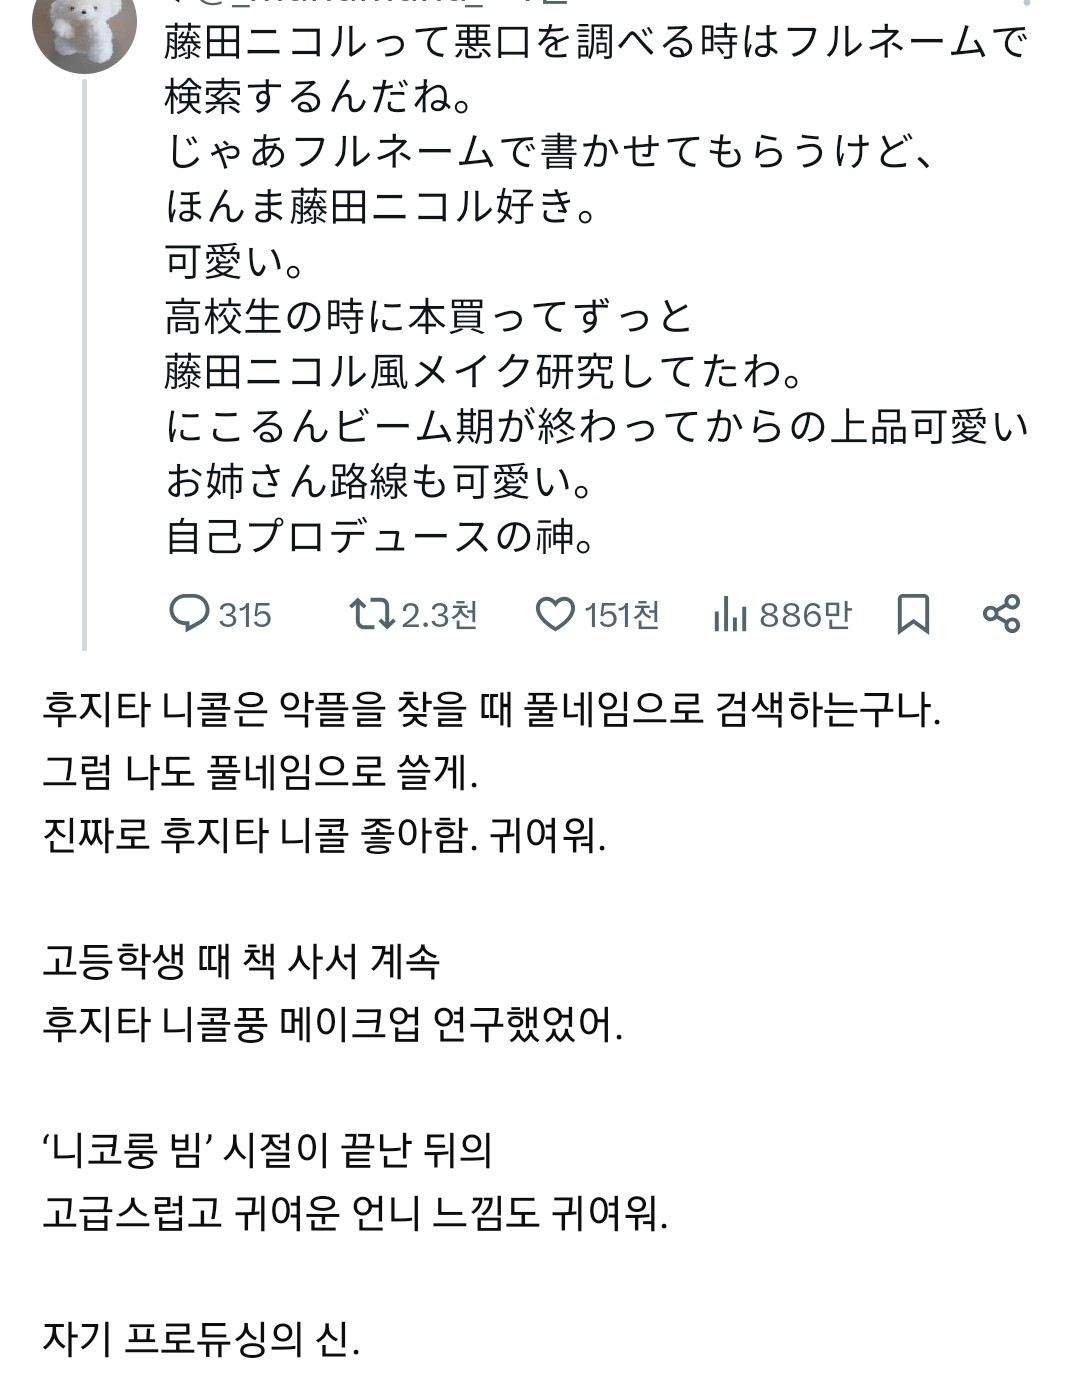The height and width of the screenshot is (1379, 1079).
Task: Click the tweet line 'ほんま藤田ニコル好き。'
Action: (381, 207)
